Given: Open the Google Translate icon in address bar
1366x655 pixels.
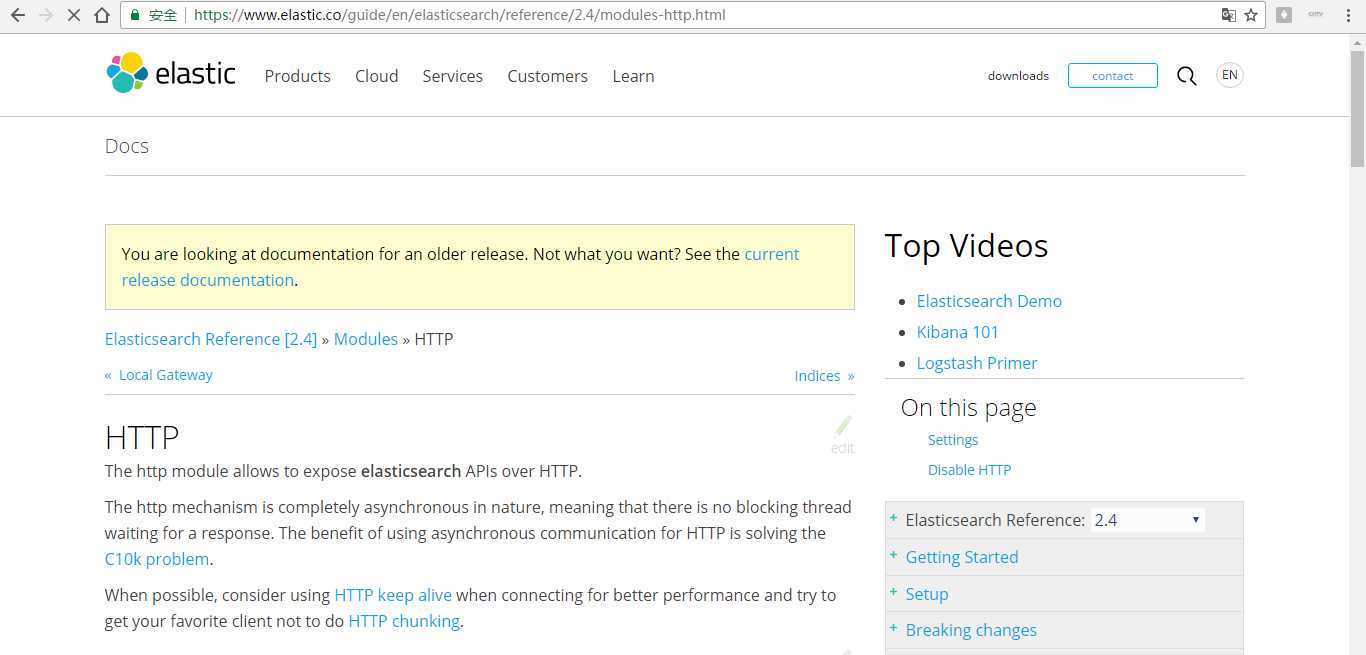Looking at the screenshot, I should pyautogui.click(x=1228, y=15).
